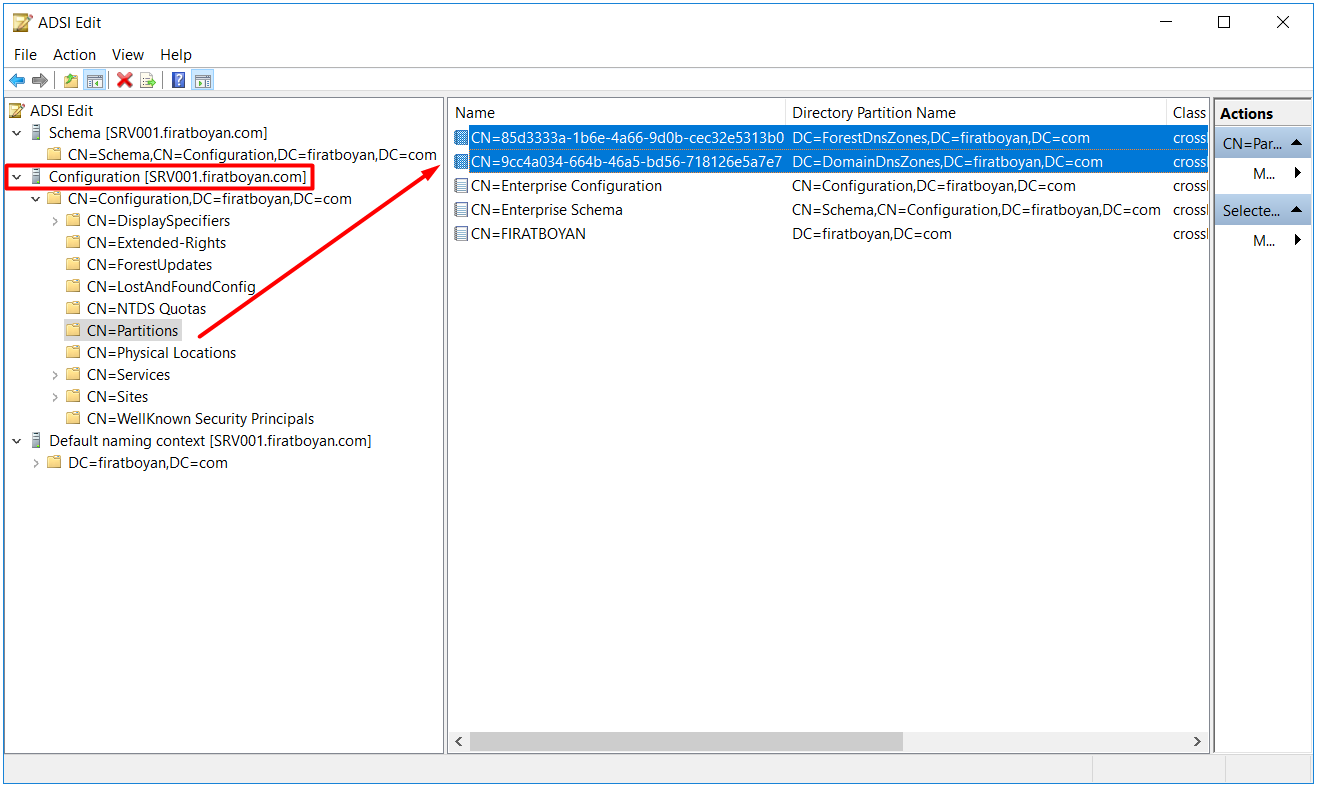Expand the CN=DisplaySpecifiers node
Image resolution: width=1317 pixels, height=788 pixels.
pos(55,221)
